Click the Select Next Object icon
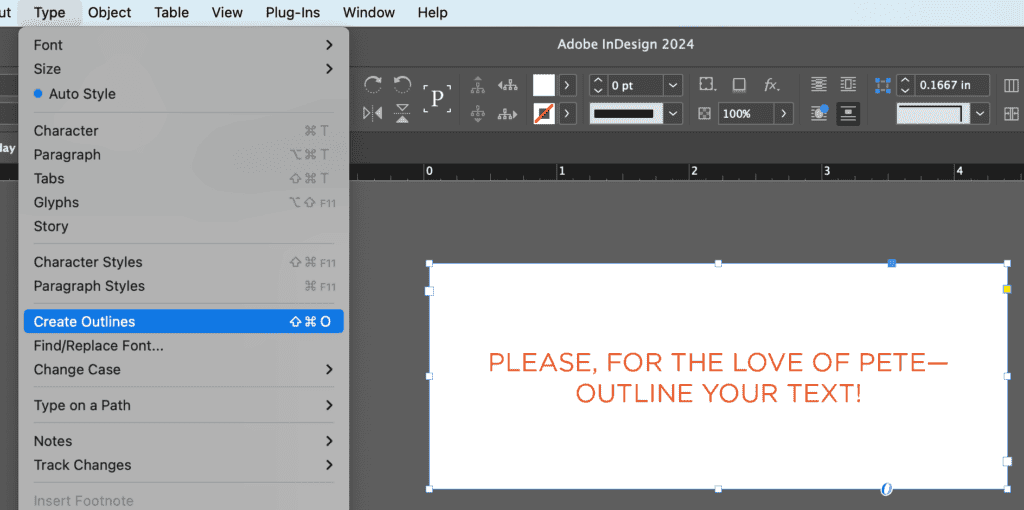This screenshot has width=1024, height=510. point(507,114)
